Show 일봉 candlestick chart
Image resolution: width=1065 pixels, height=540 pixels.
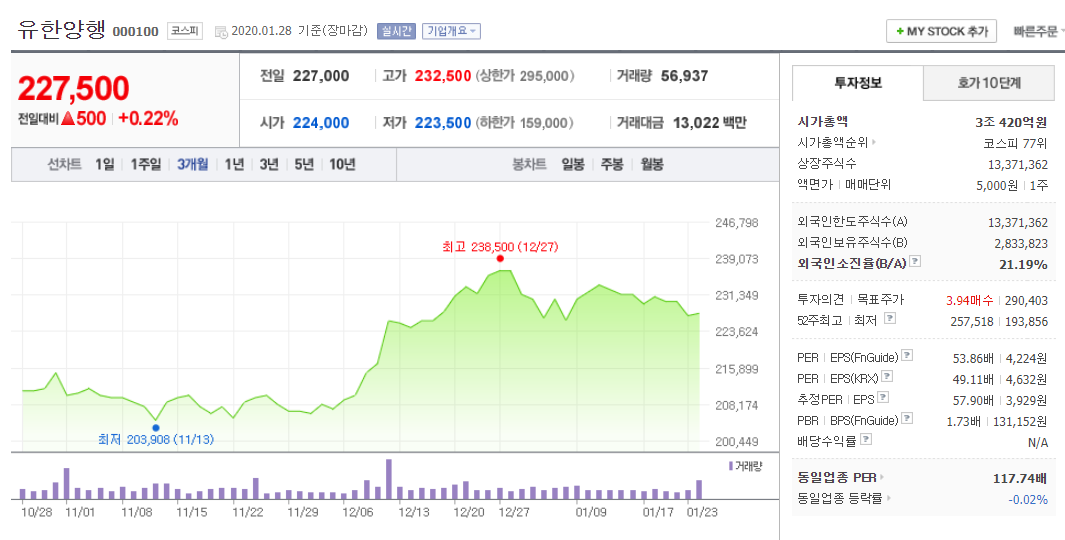[x=573, y=164]
